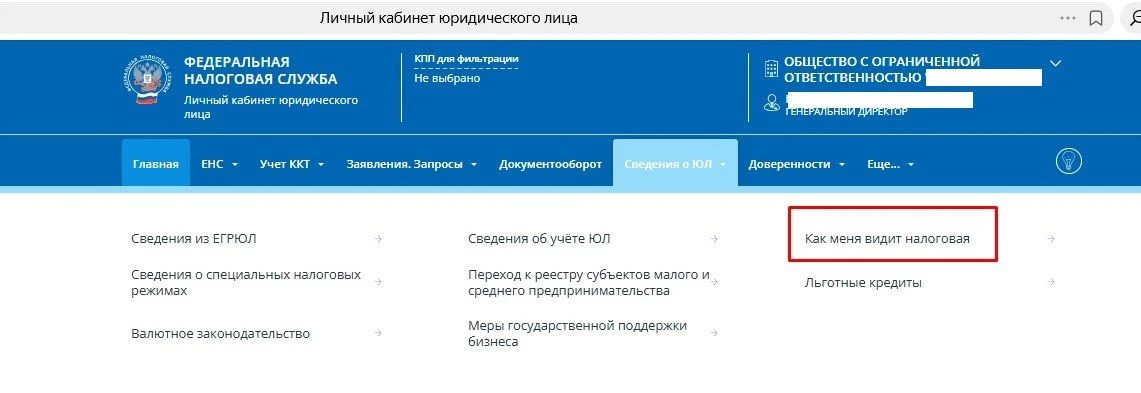The height and width of the screenshot is (393, 1141).
Task: Click ГЕНЕРАЛЬНЫЙ ДИРЕКТОР label
Action: [x=846, y=112]
